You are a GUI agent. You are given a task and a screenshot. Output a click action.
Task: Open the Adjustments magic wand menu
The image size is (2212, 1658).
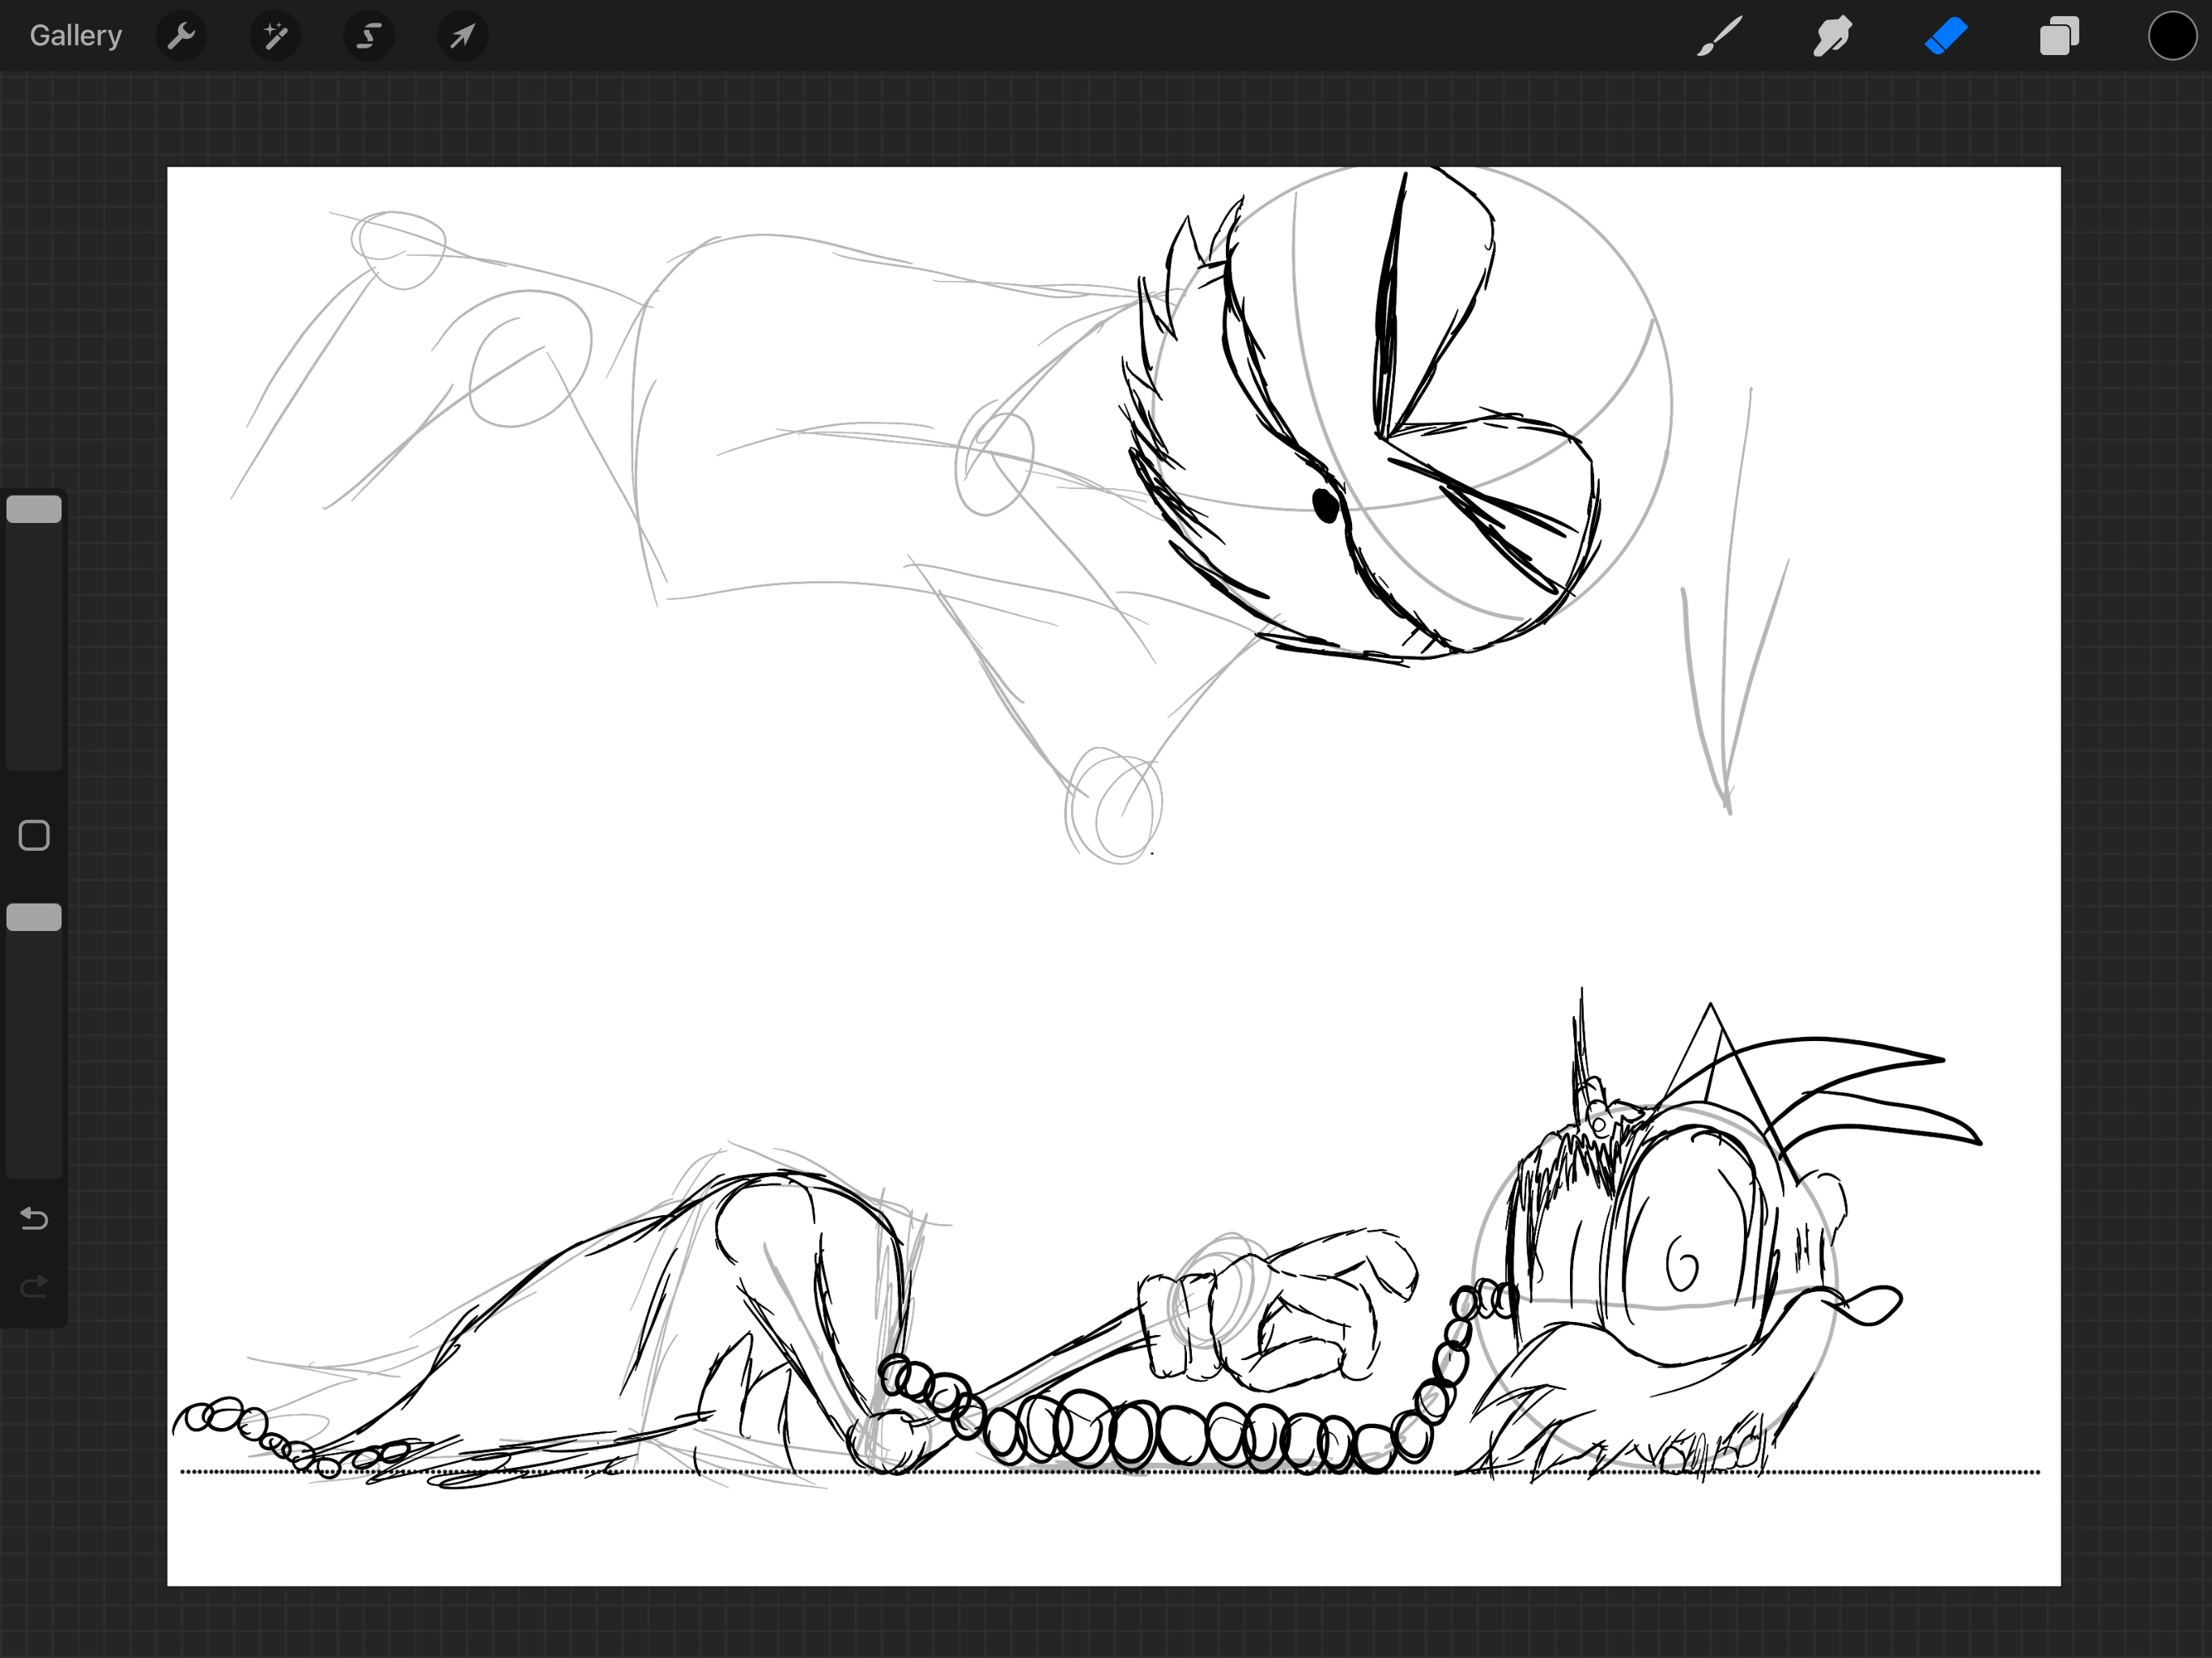[275, 37]
